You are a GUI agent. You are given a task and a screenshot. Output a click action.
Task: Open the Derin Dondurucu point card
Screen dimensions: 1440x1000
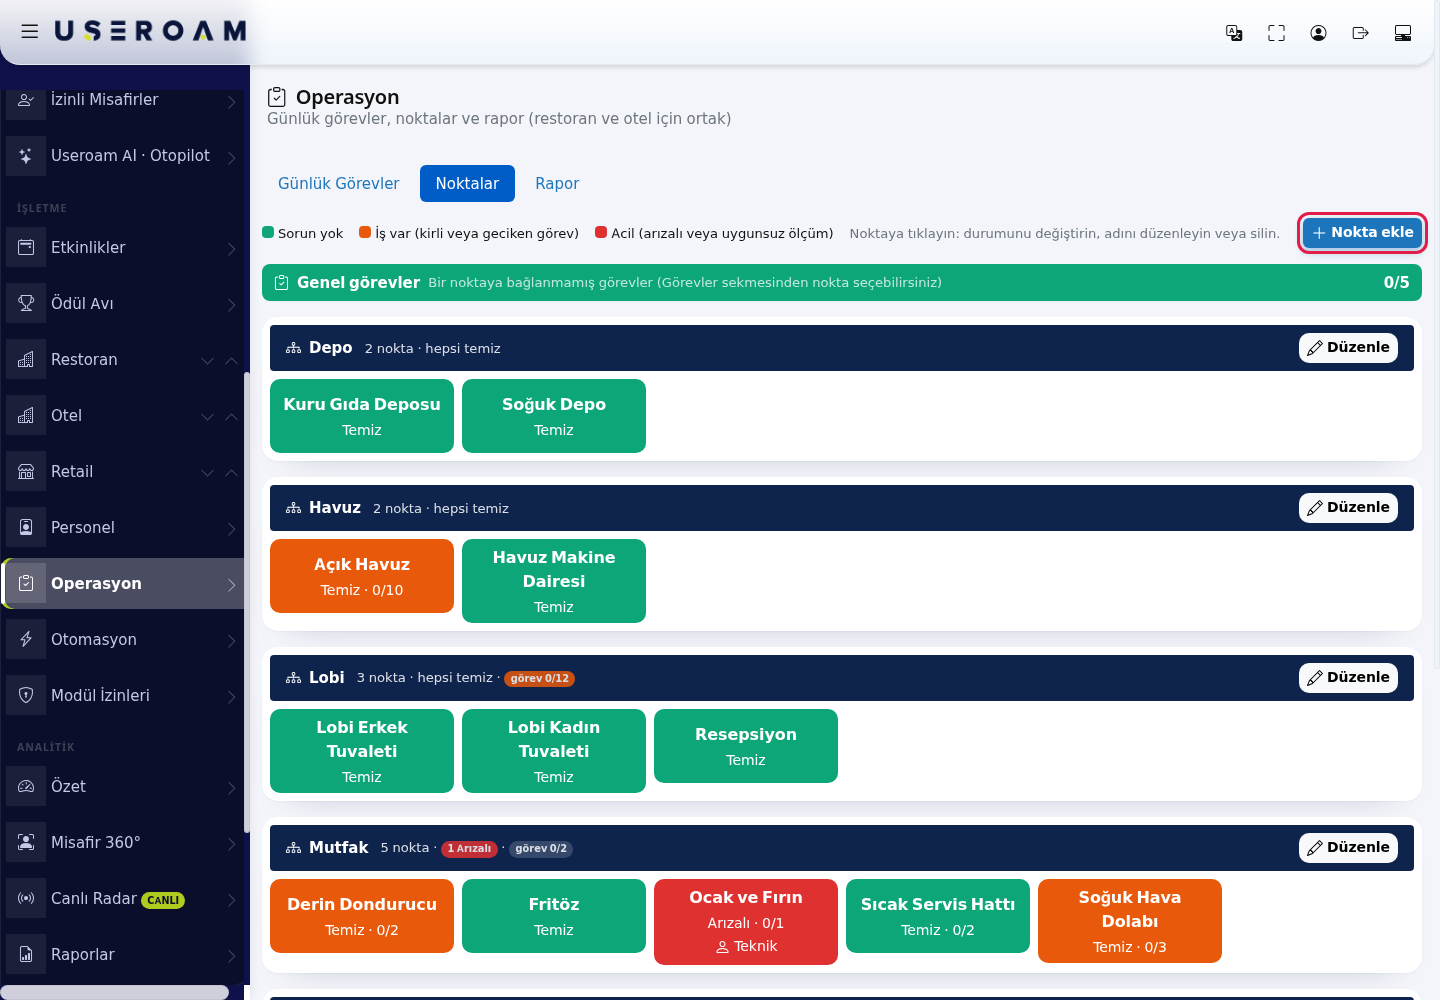(x=362, y=916)
